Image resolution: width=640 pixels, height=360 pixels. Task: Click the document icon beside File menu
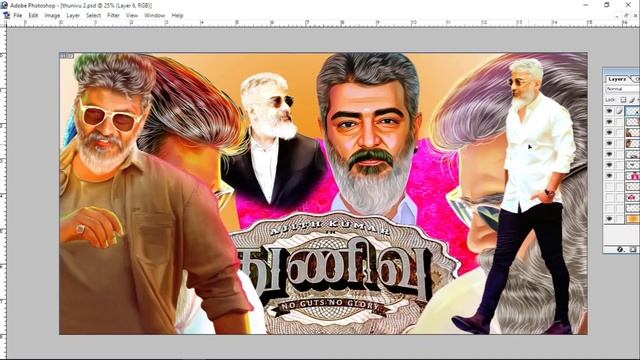(6, 15)
